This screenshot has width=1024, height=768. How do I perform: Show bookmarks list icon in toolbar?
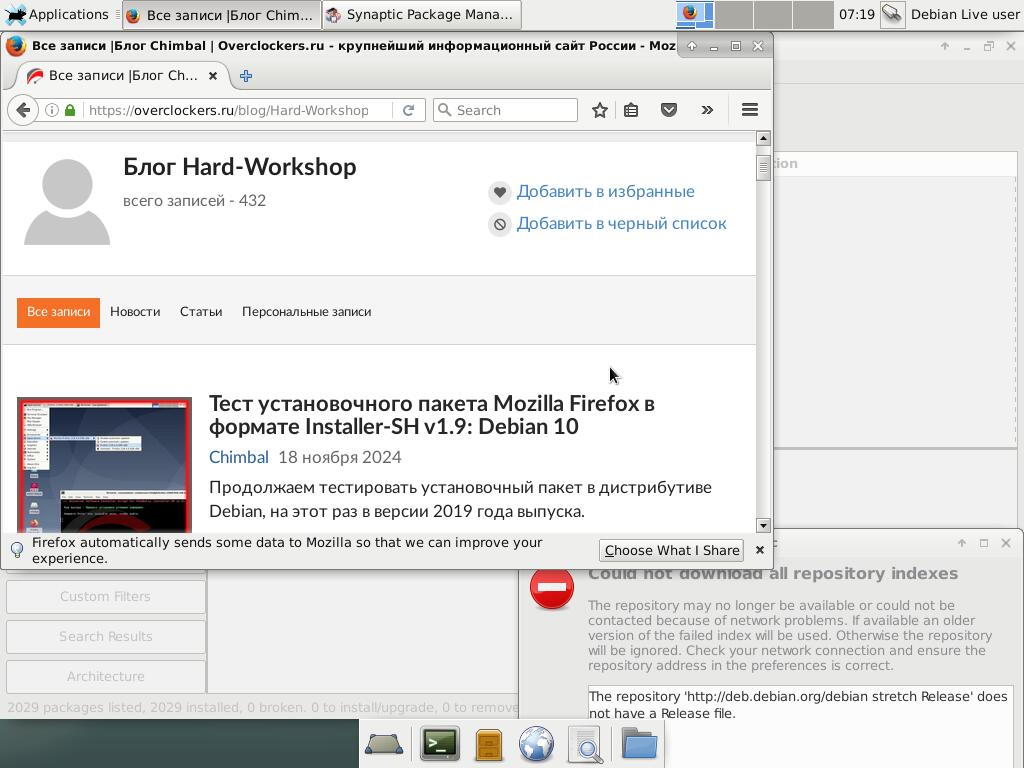631,110
